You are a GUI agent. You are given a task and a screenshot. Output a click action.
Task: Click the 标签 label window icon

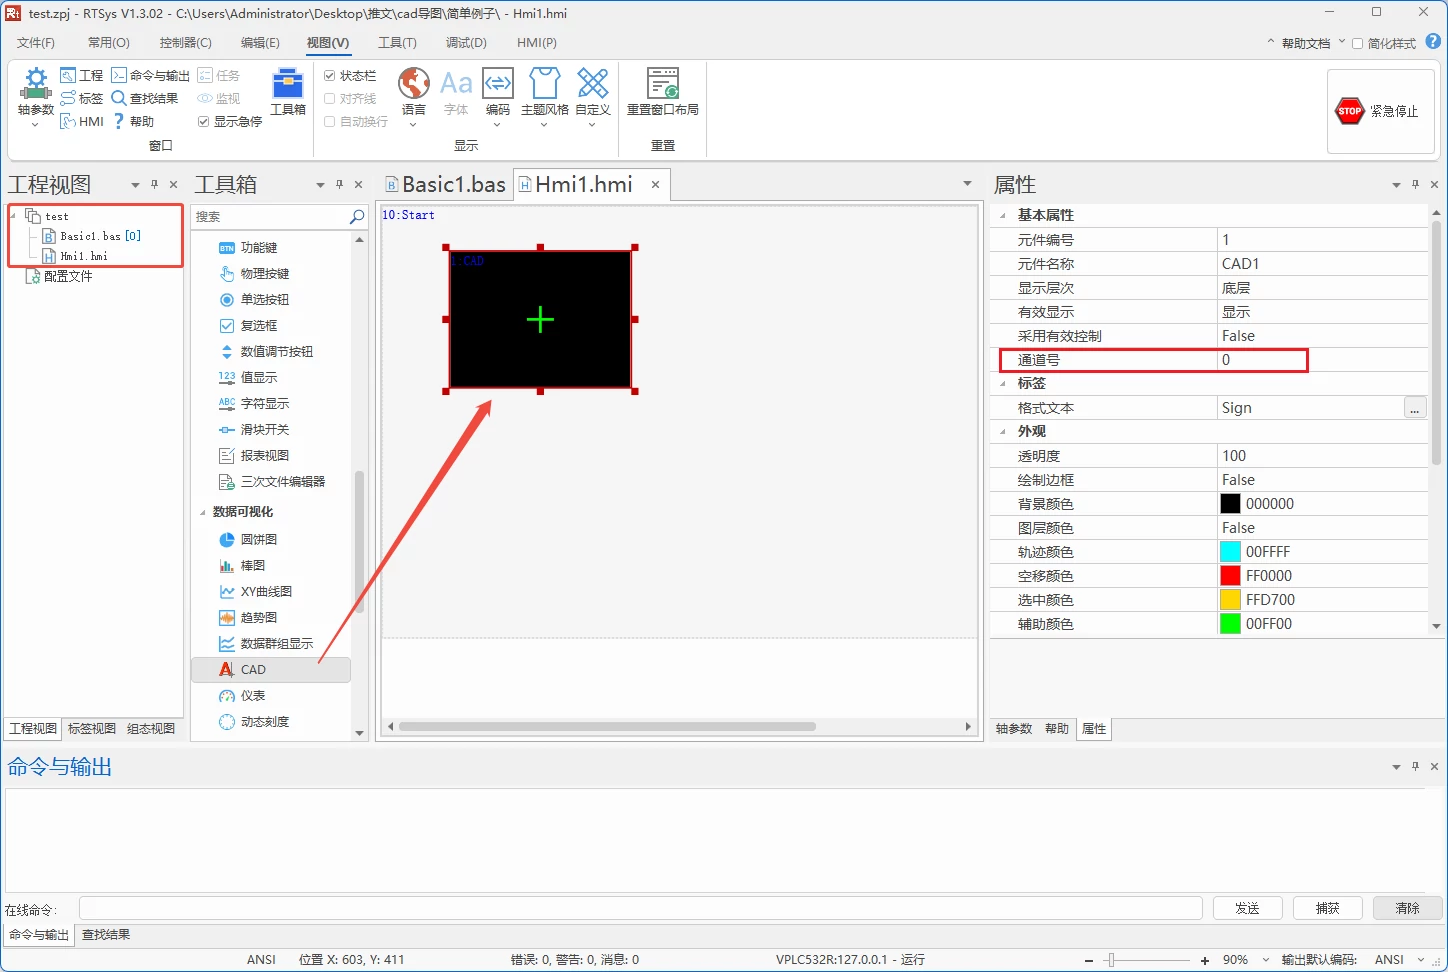pyautogui.click(x=81, y=98)
